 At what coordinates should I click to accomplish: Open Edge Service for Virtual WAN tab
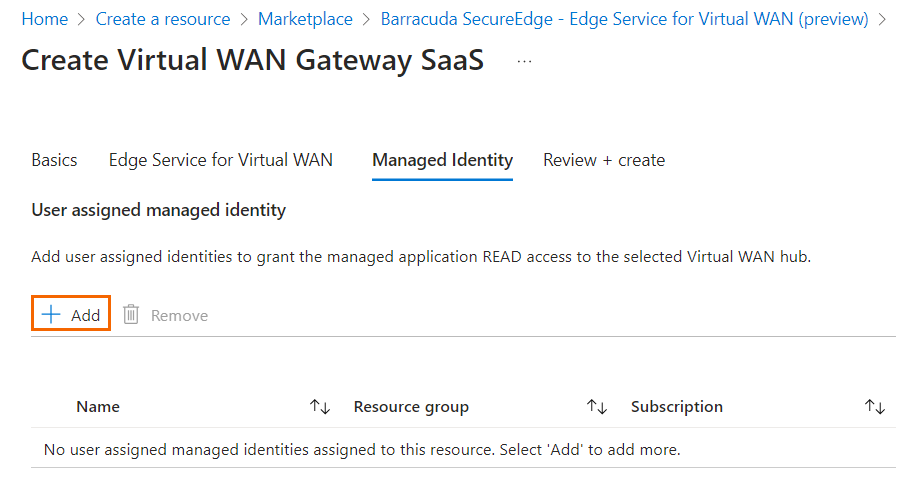(220, 160)
